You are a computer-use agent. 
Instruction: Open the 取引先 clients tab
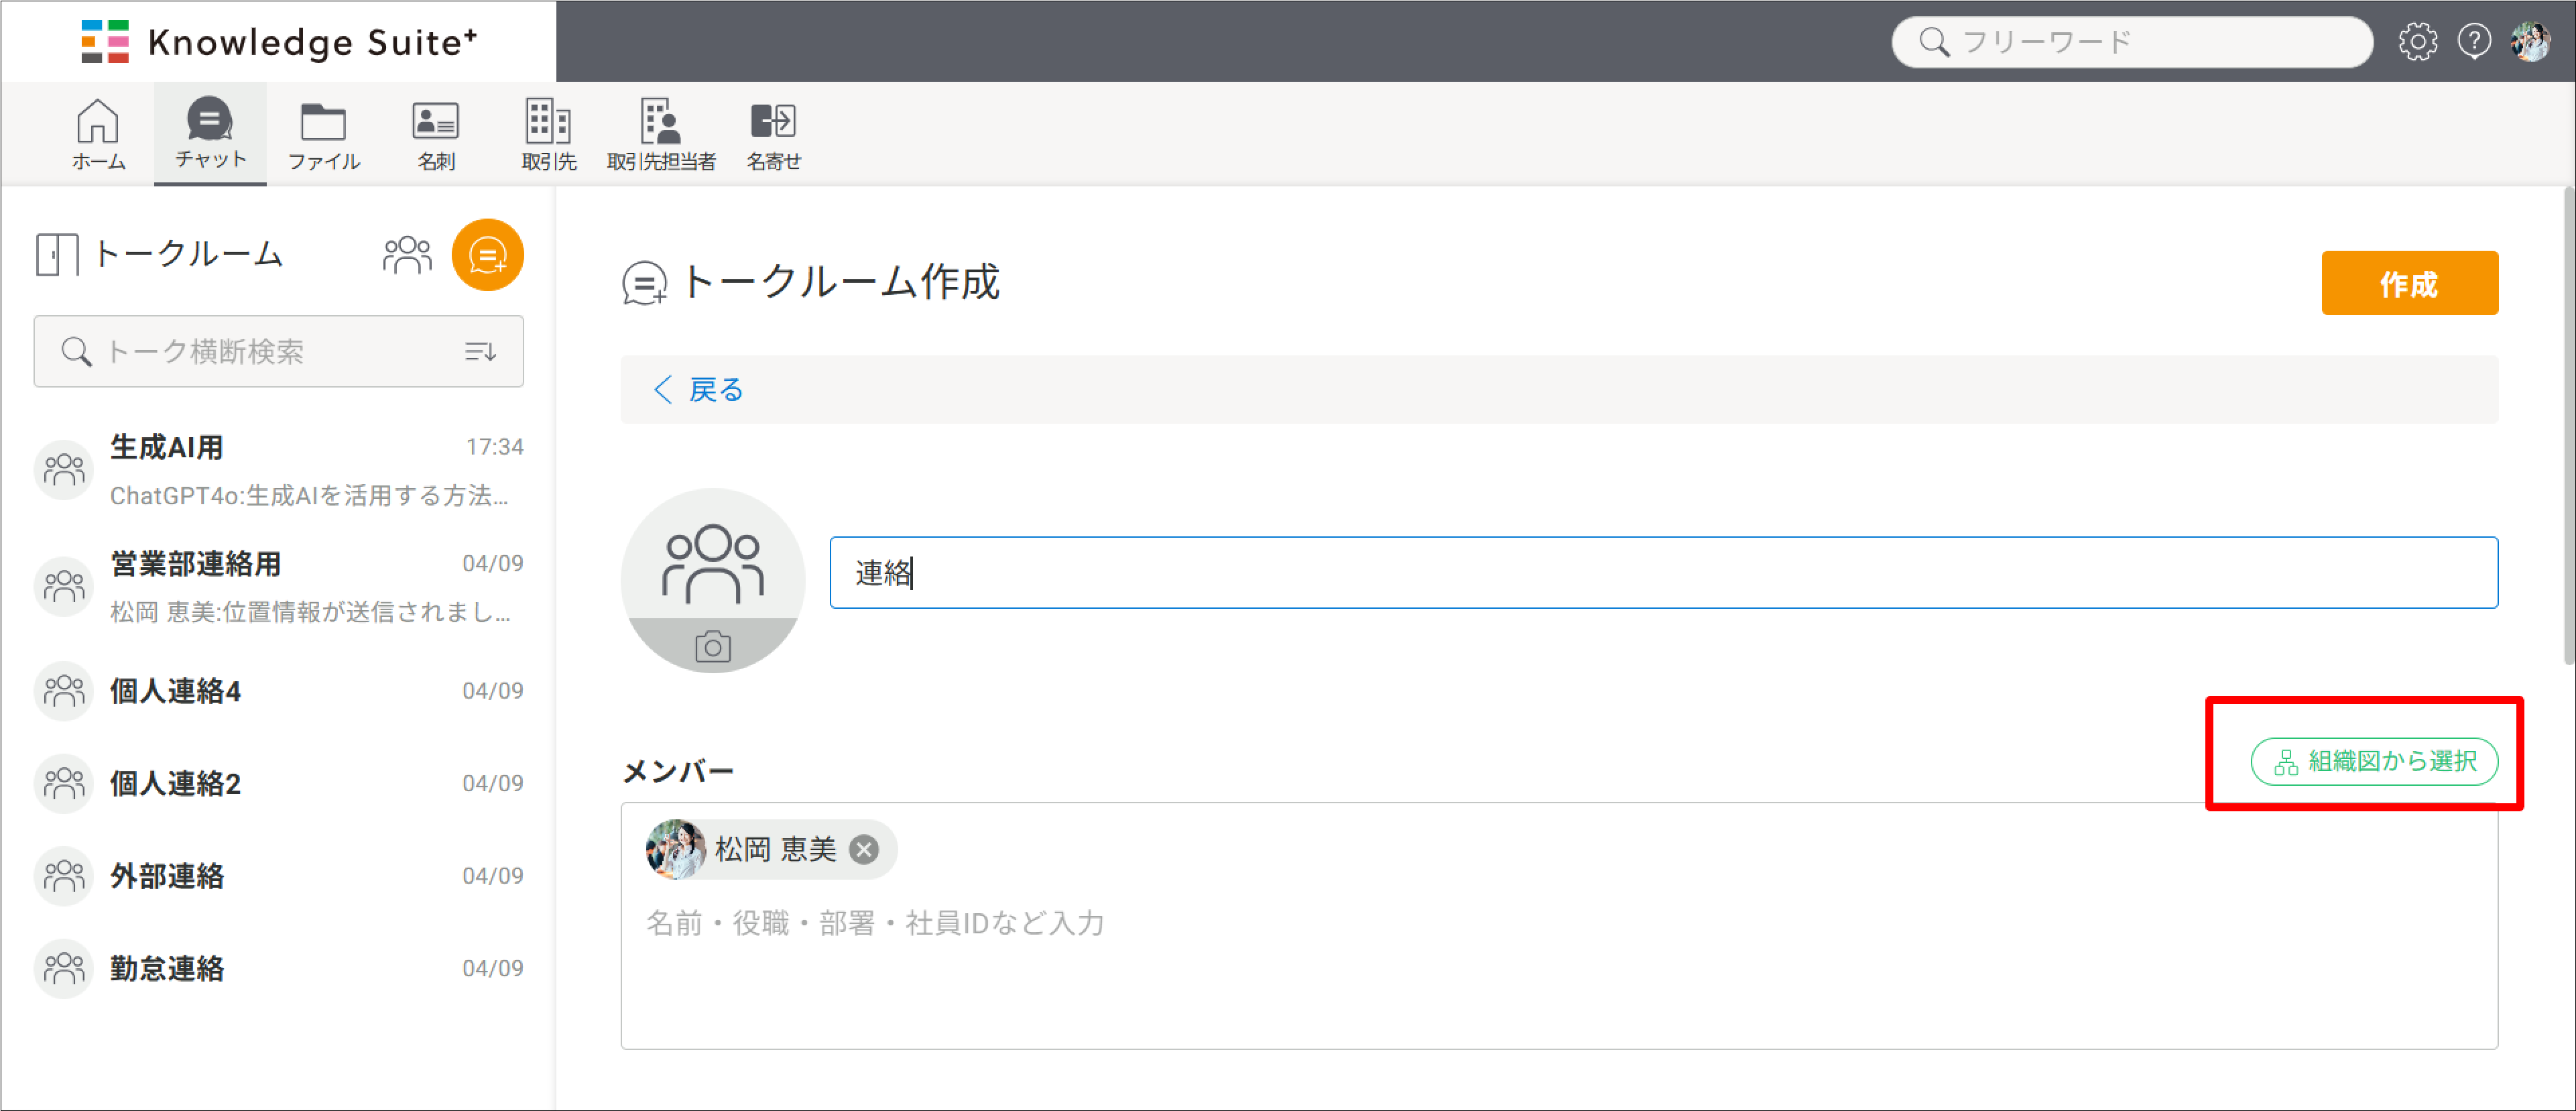[548, 135]
